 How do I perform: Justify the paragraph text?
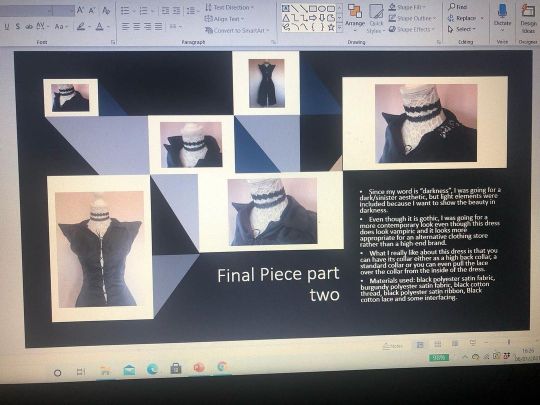tap(158, 26)
